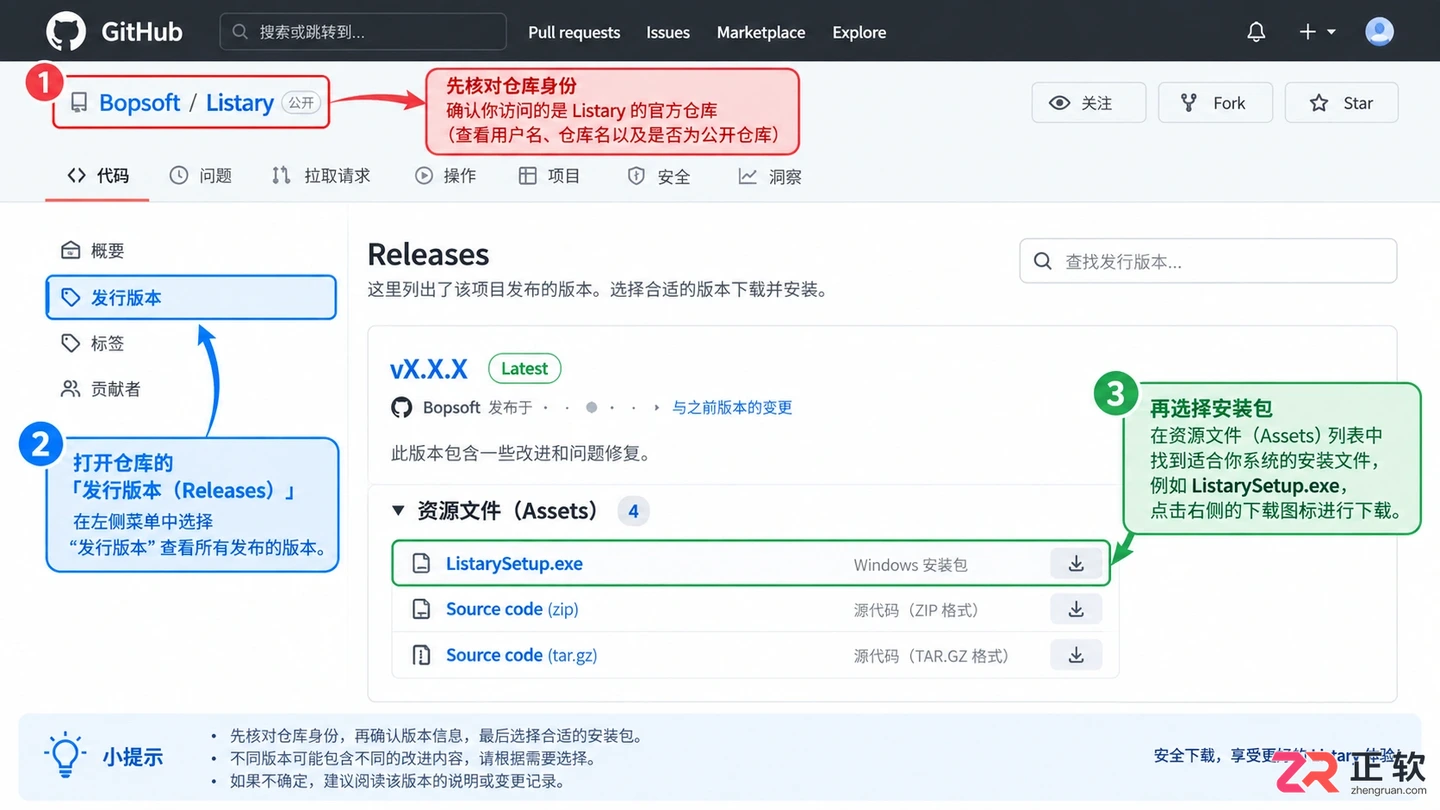This screenshot has width=1440, height=810.
Task: Go to Pull requests
Action: (x=574, y=32)
